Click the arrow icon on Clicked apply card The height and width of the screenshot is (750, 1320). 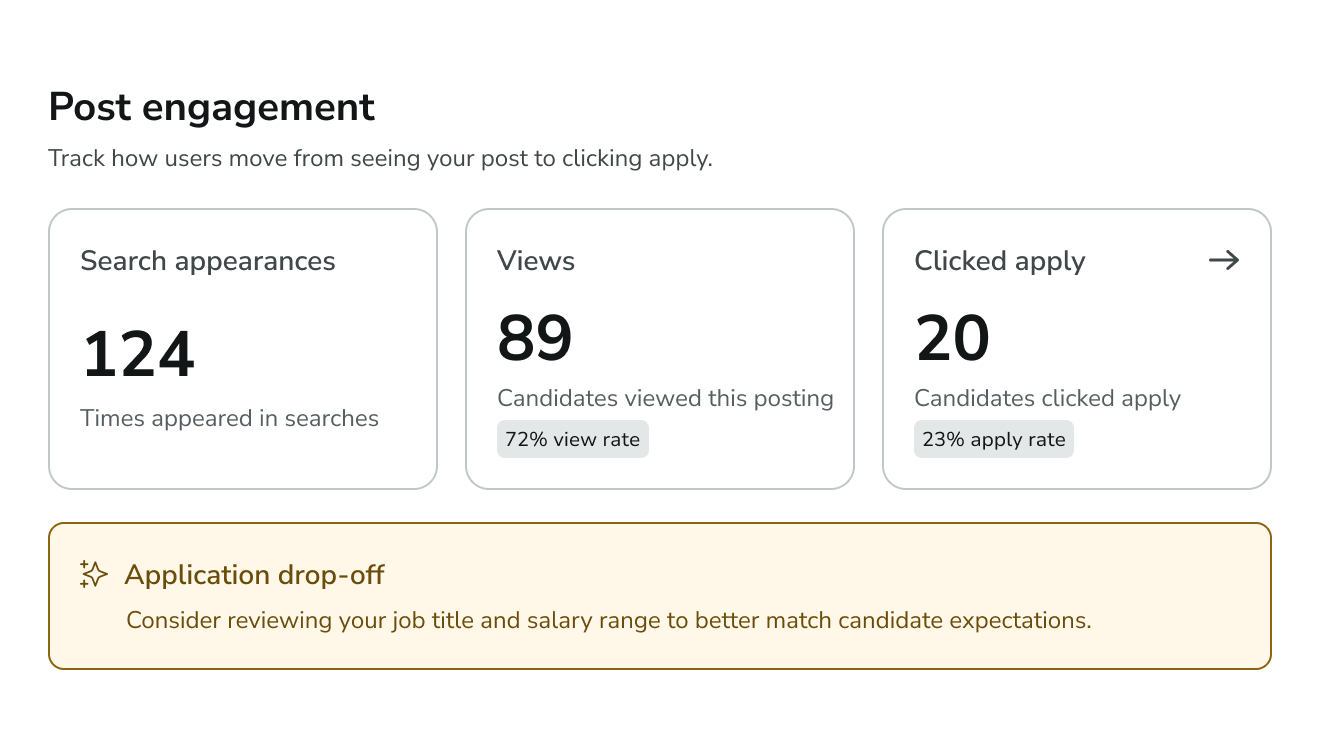[x=1224, y=261]
